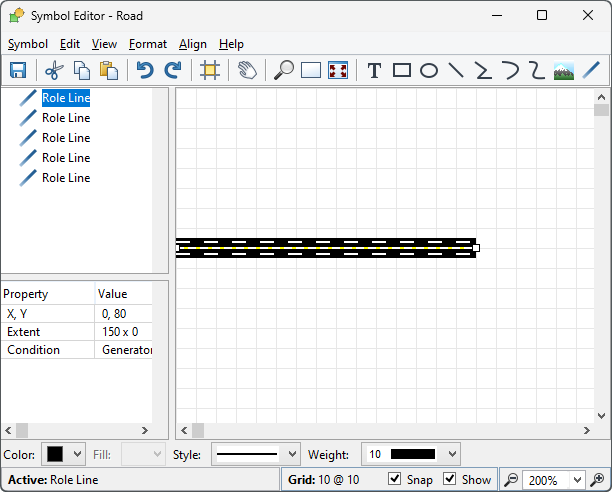Open the Help menu
Image resolution: width=612 pixels, height=492 pixels.
[x=231, y=44]
